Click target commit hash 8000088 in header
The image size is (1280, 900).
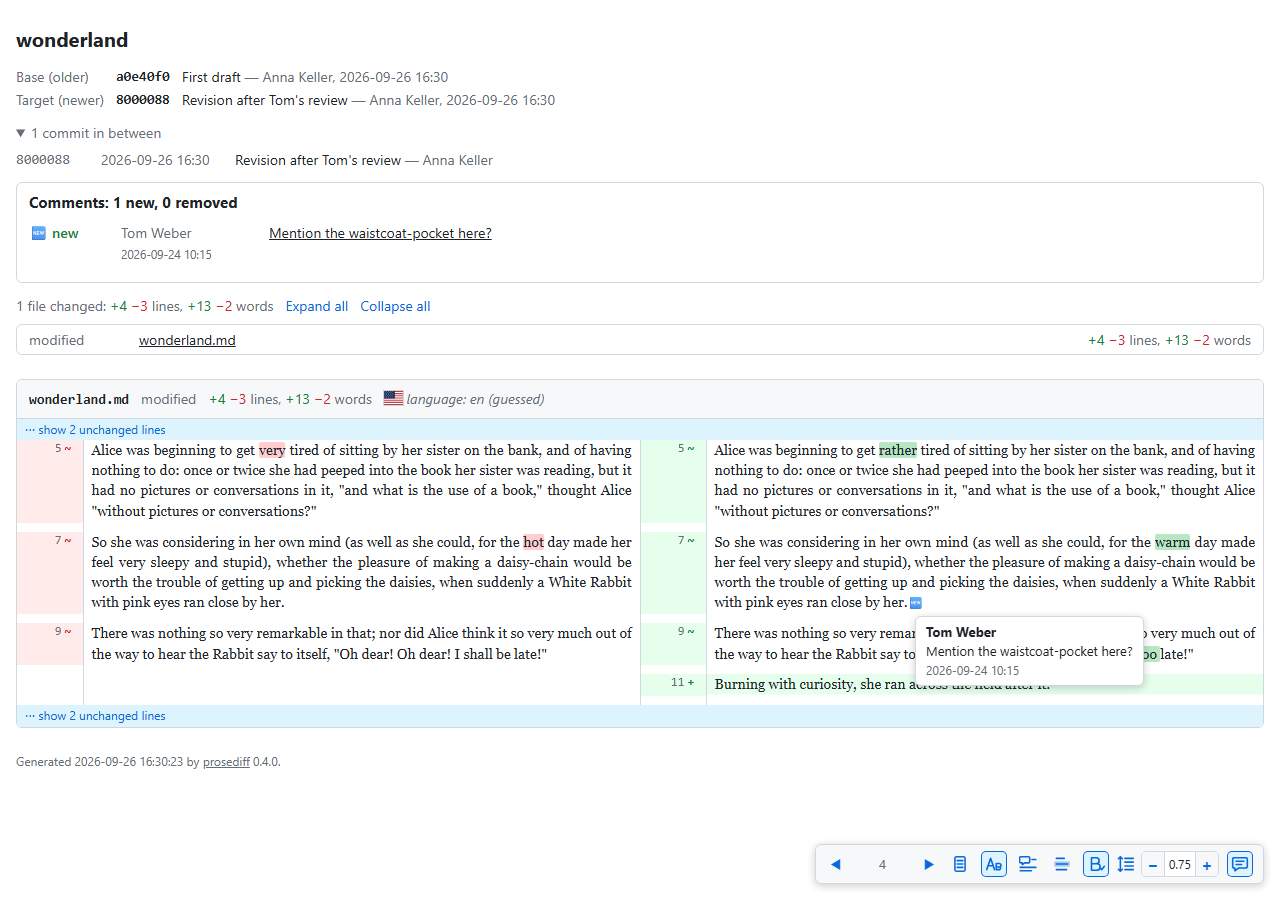tap(143, 100)
